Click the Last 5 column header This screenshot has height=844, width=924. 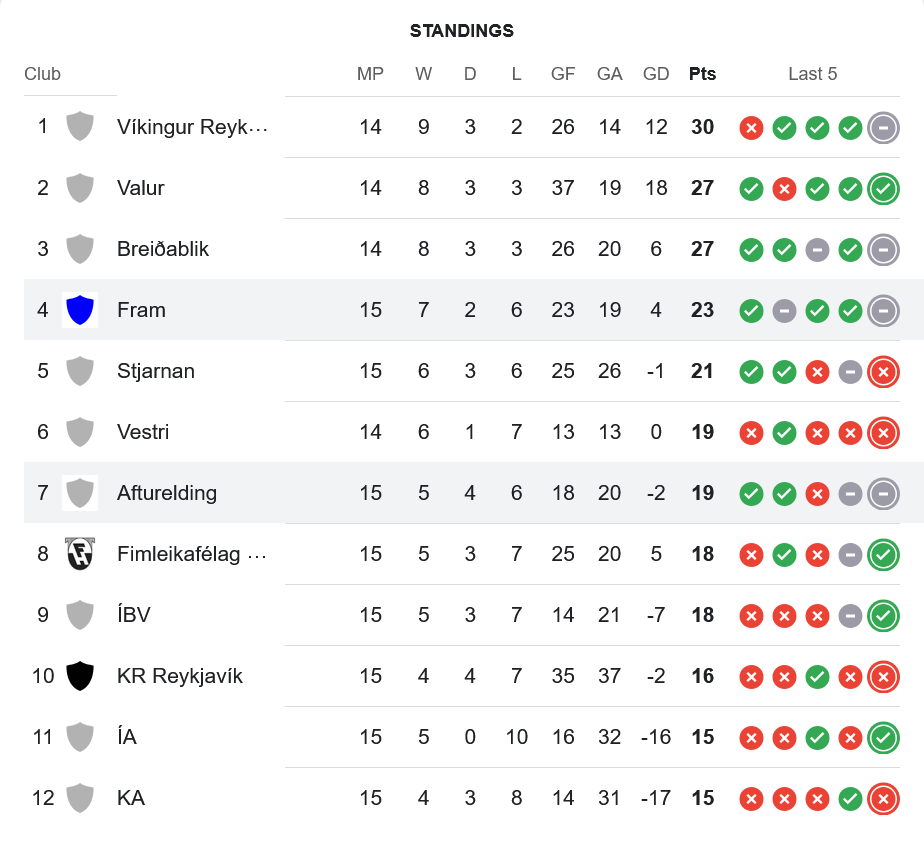click(812, 74)
